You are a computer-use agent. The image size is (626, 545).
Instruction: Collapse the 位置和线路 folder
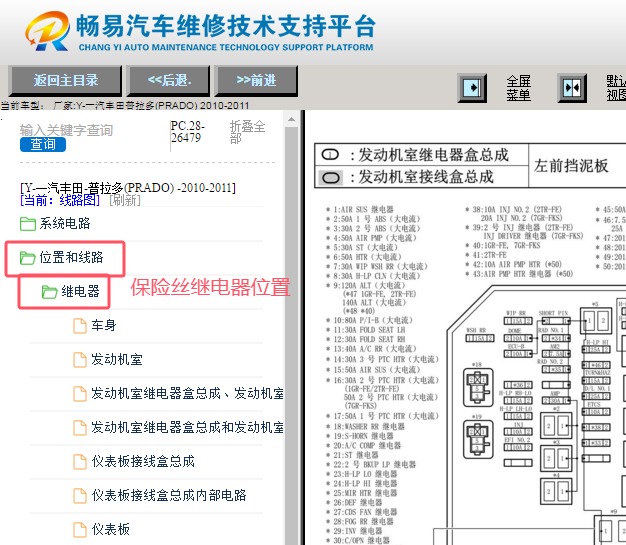(x=71, y=257)
